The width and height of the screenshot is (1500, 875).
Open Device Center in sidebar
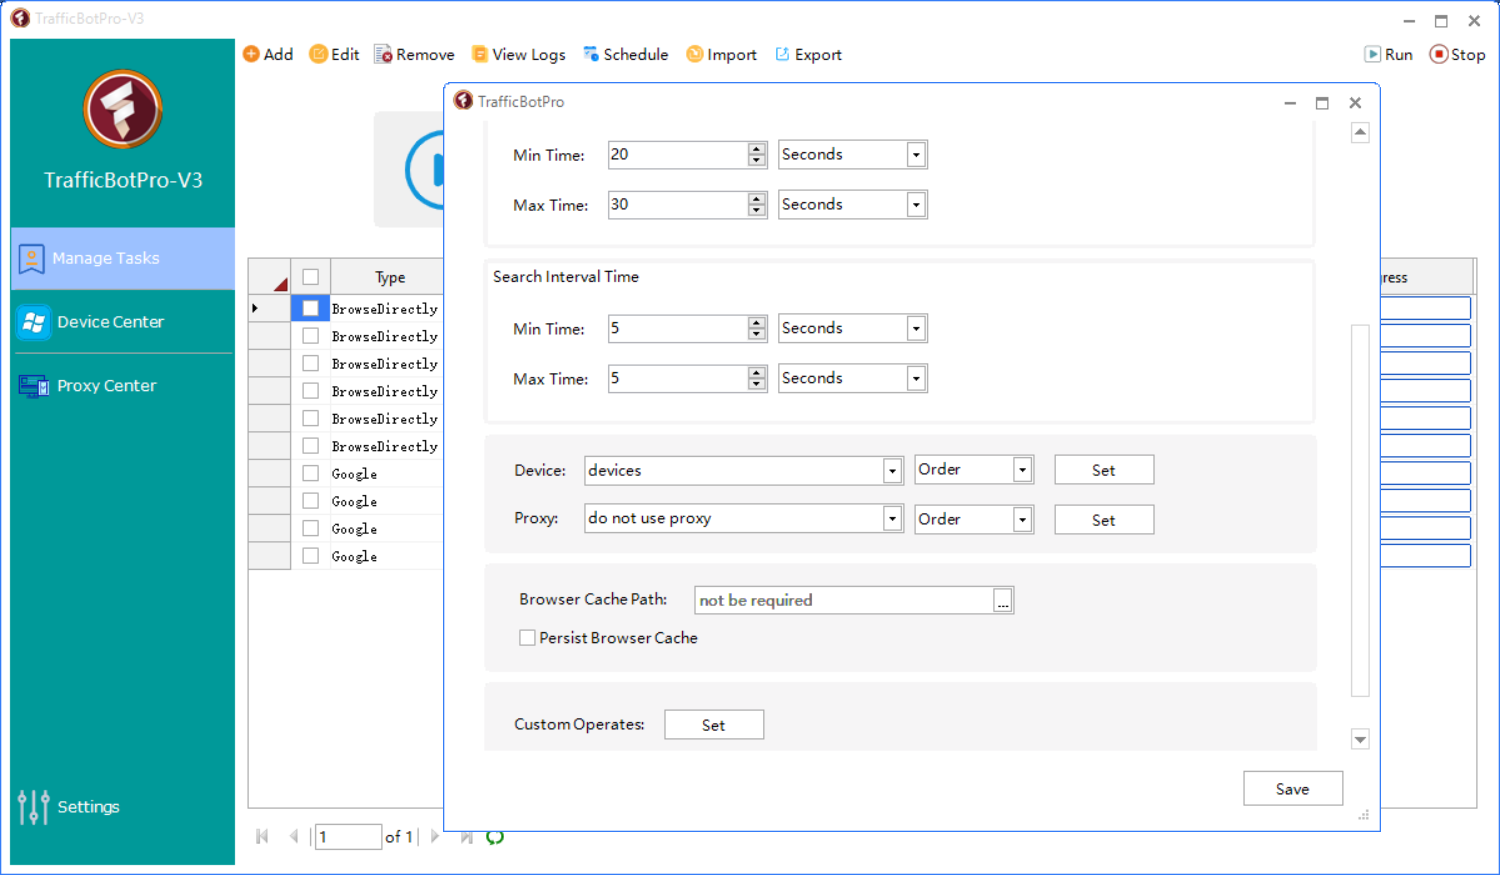[x=123, y=322]
